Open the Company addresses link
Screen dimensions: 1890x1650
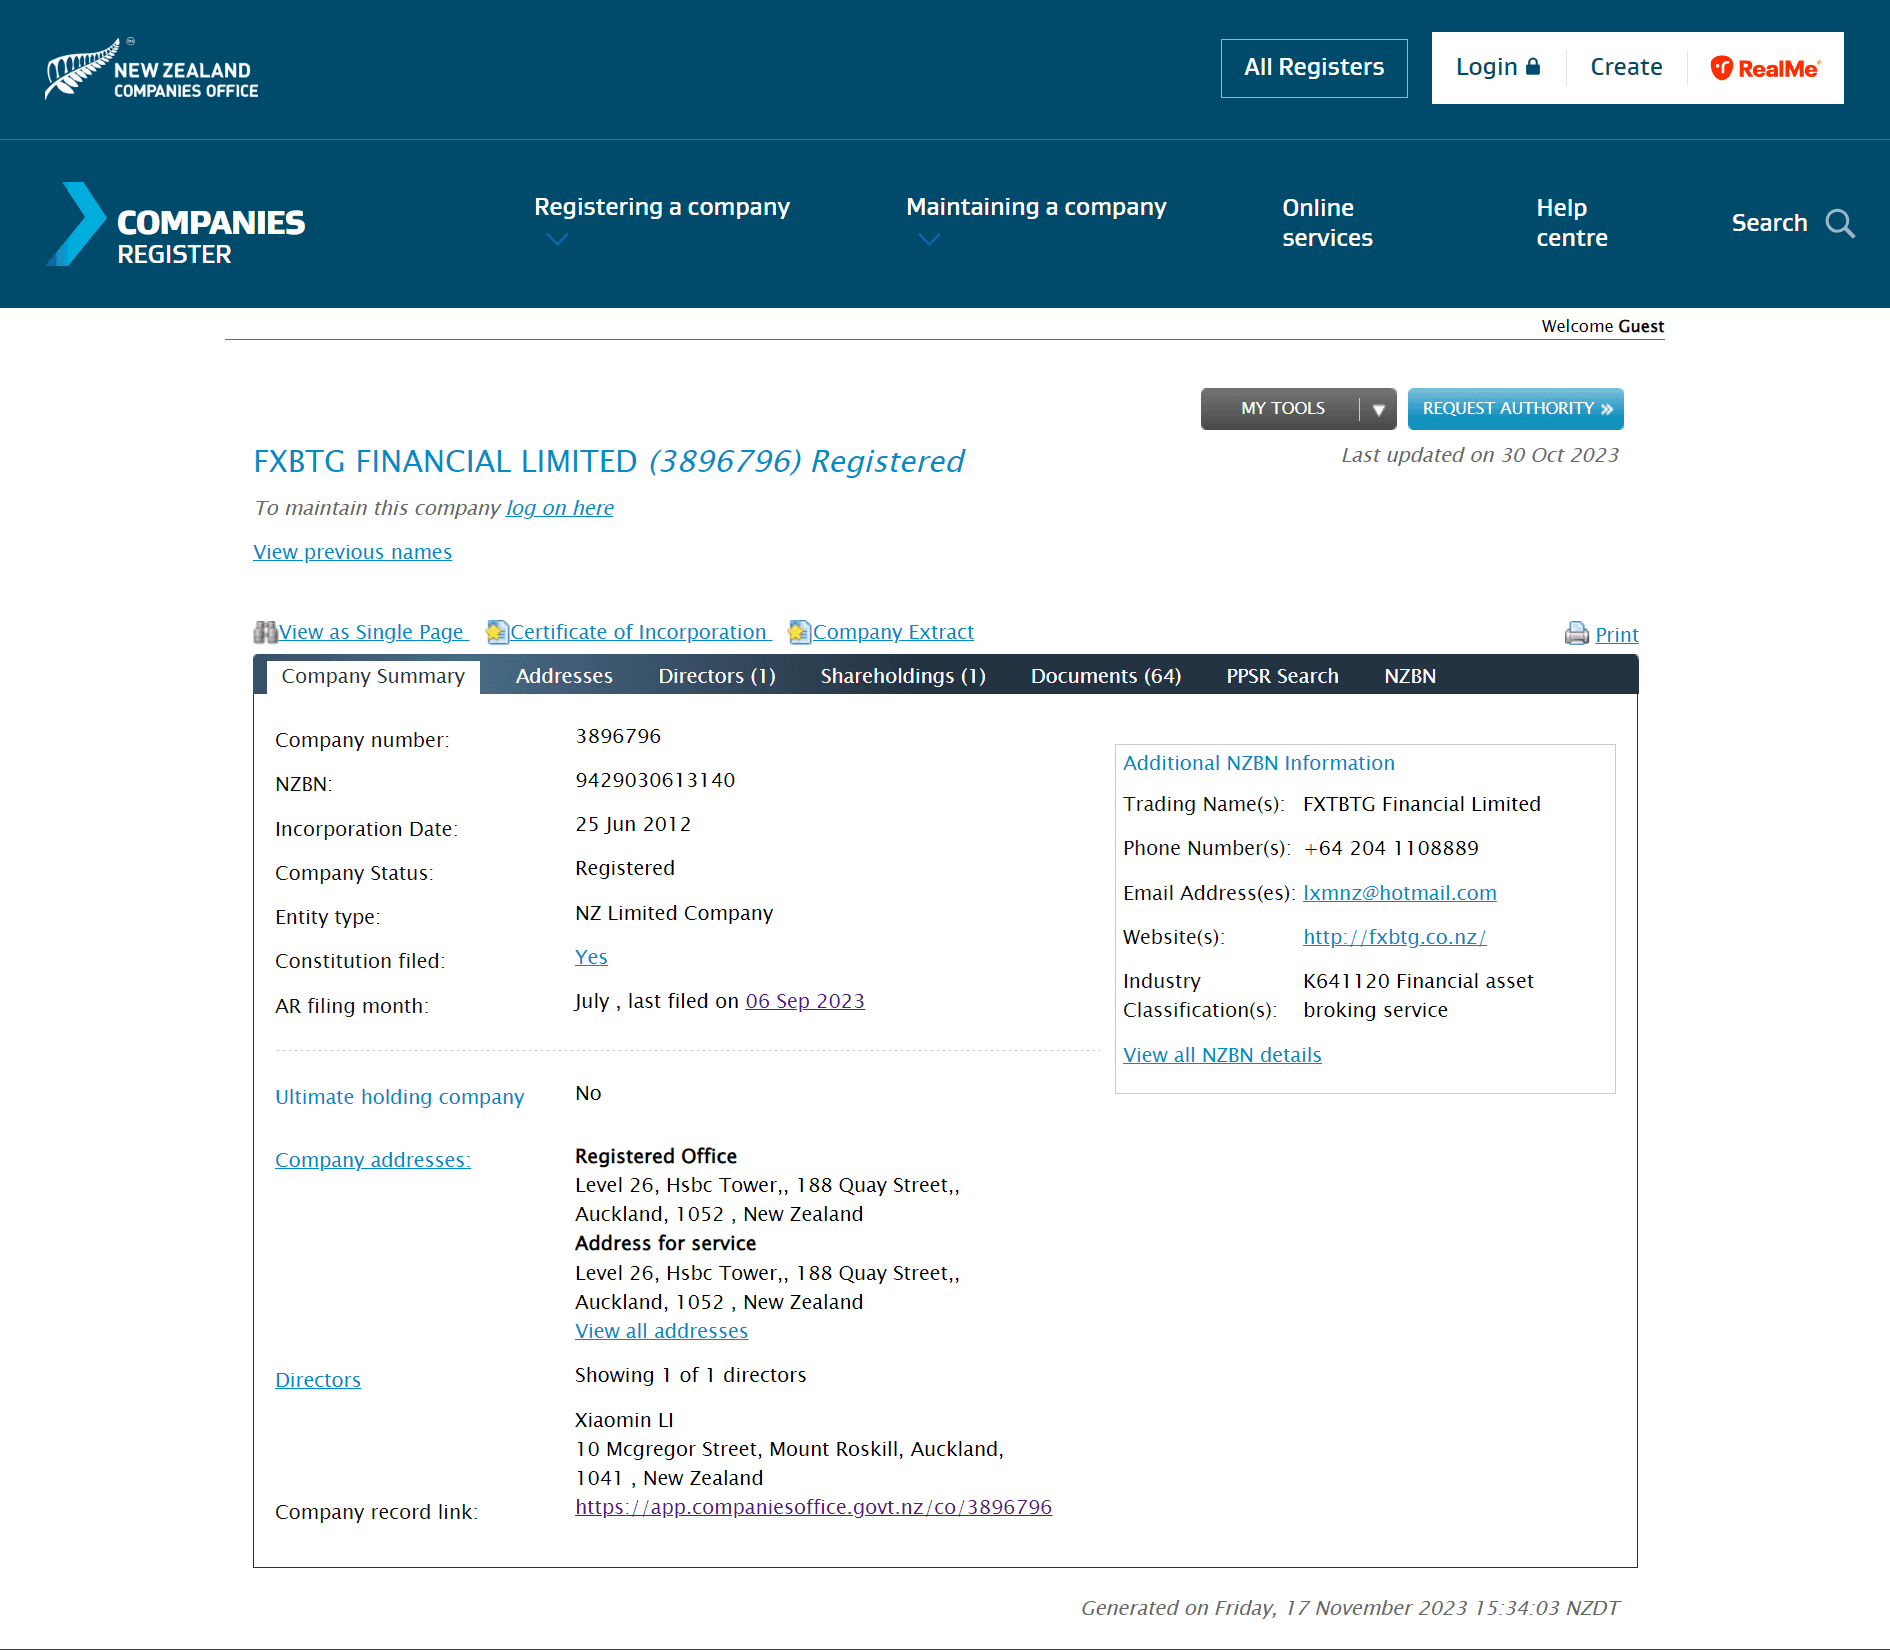coord(373,1160)
